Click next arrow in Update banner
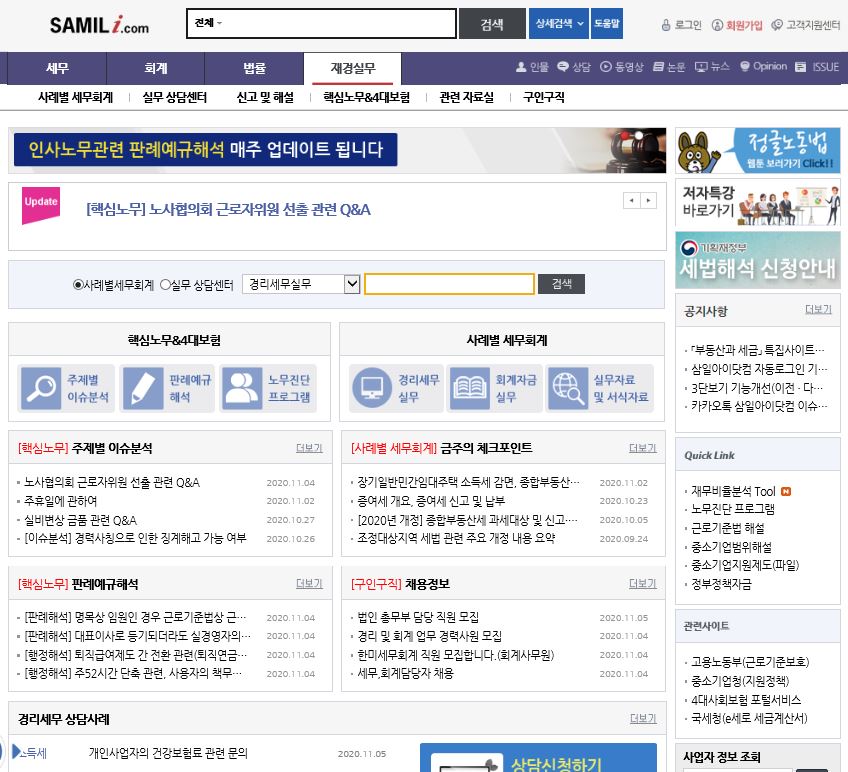This screenshot has width=848, height=772. (x=648, y=200)
